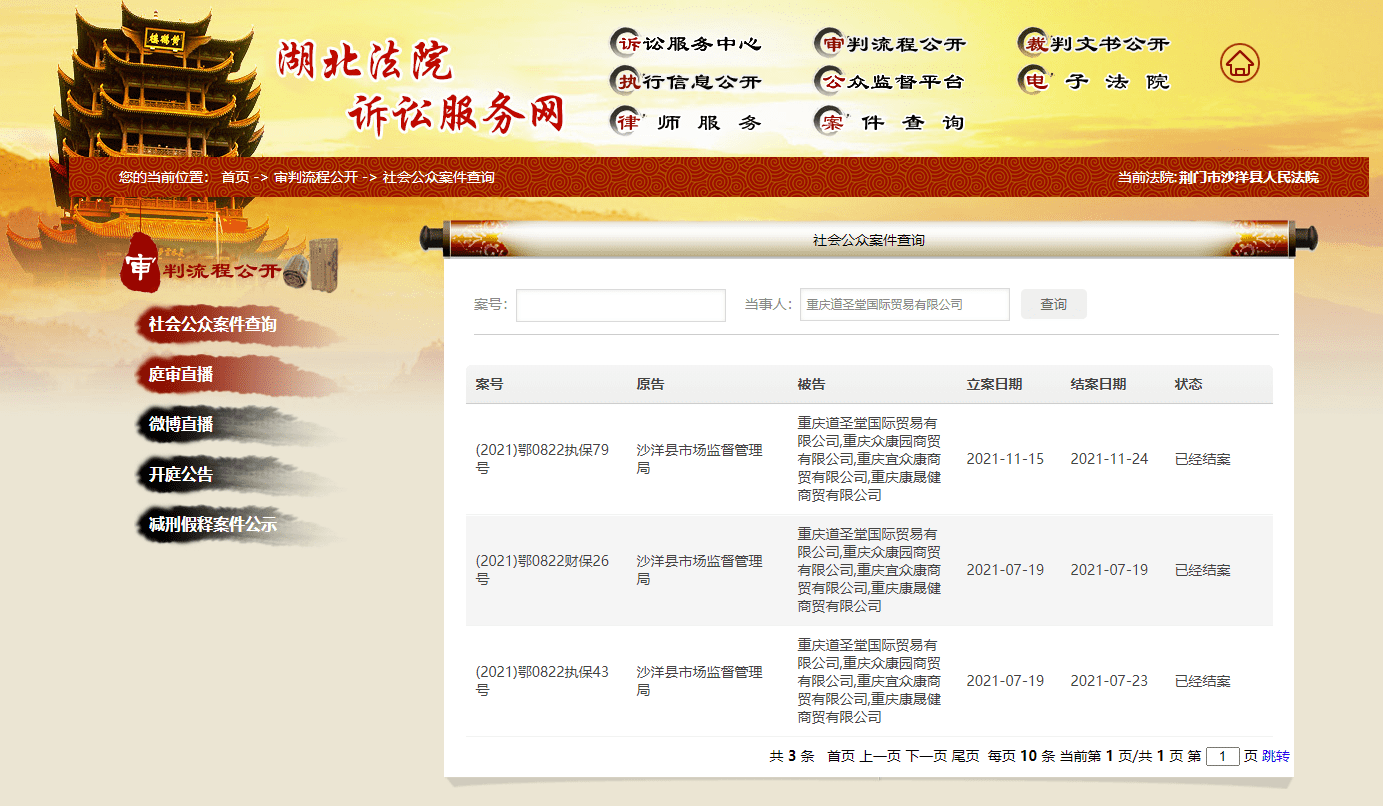Viewport: 1383px width, 806px height.
Task: Select 社会公众案件查询 in sidebar
Action: 212,325
